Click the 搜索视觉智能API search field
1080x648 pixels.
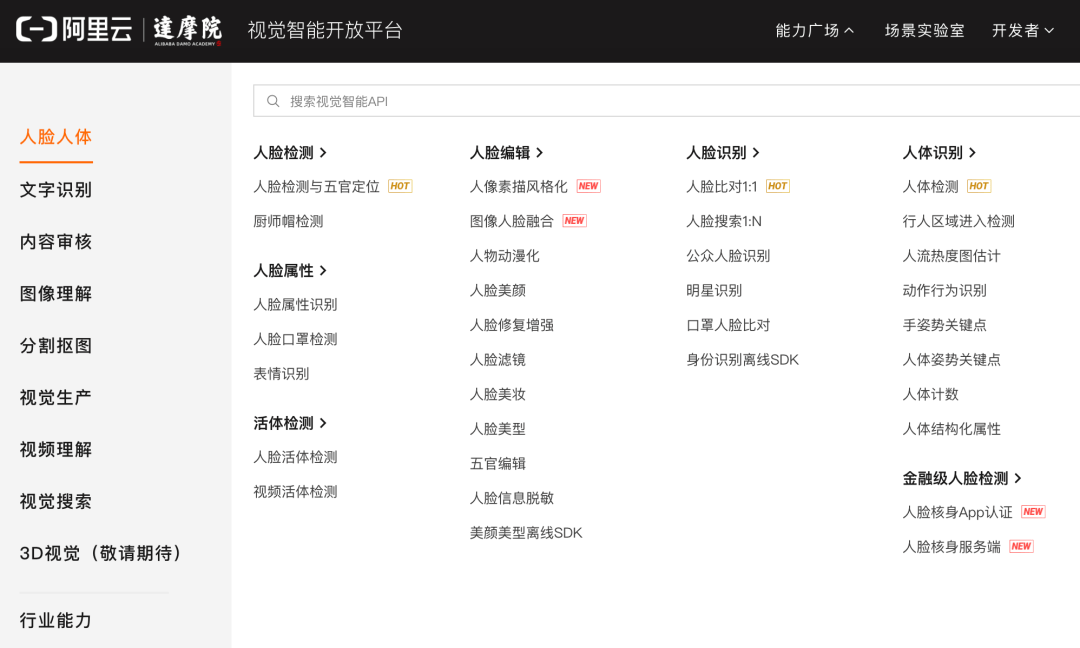[x=660, y=101]
